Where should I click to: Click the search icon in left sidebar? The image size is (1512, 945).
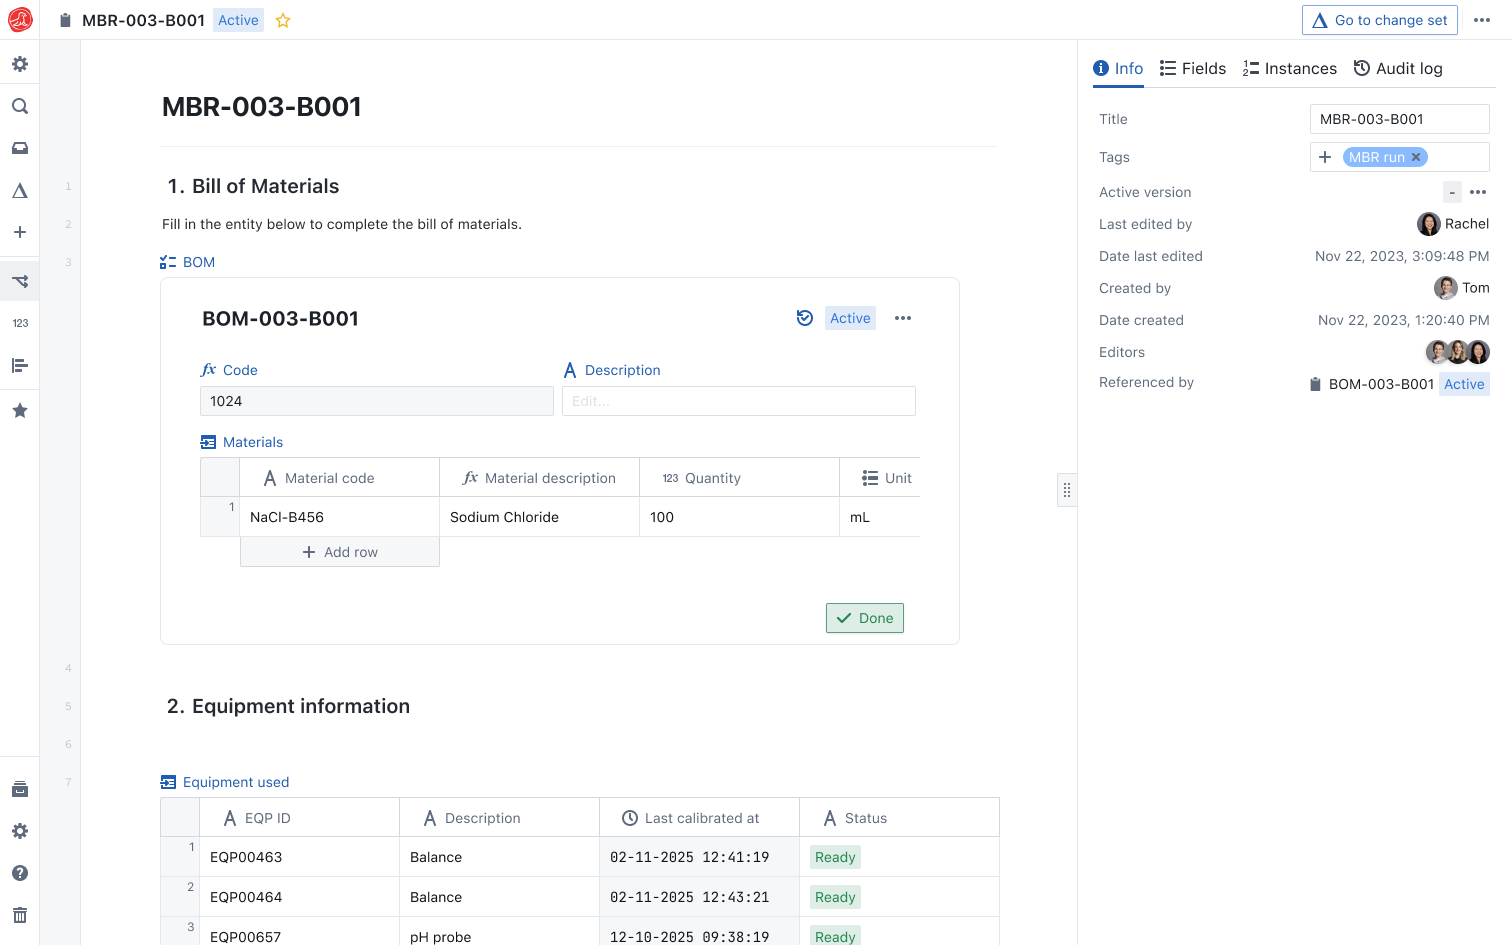[19, 106]
